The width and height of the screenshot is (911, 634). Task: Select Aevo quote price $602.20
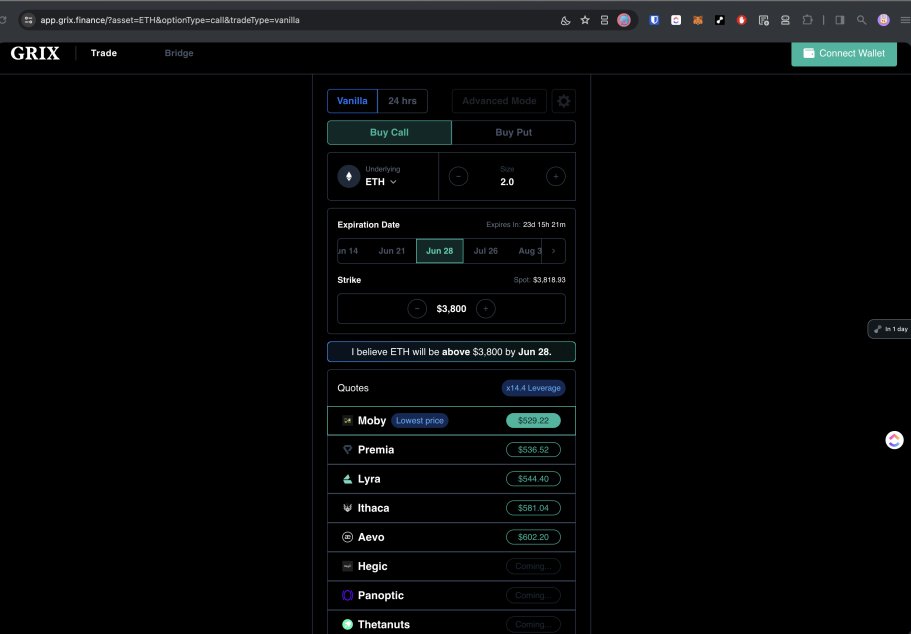click(x=533, y=537)
